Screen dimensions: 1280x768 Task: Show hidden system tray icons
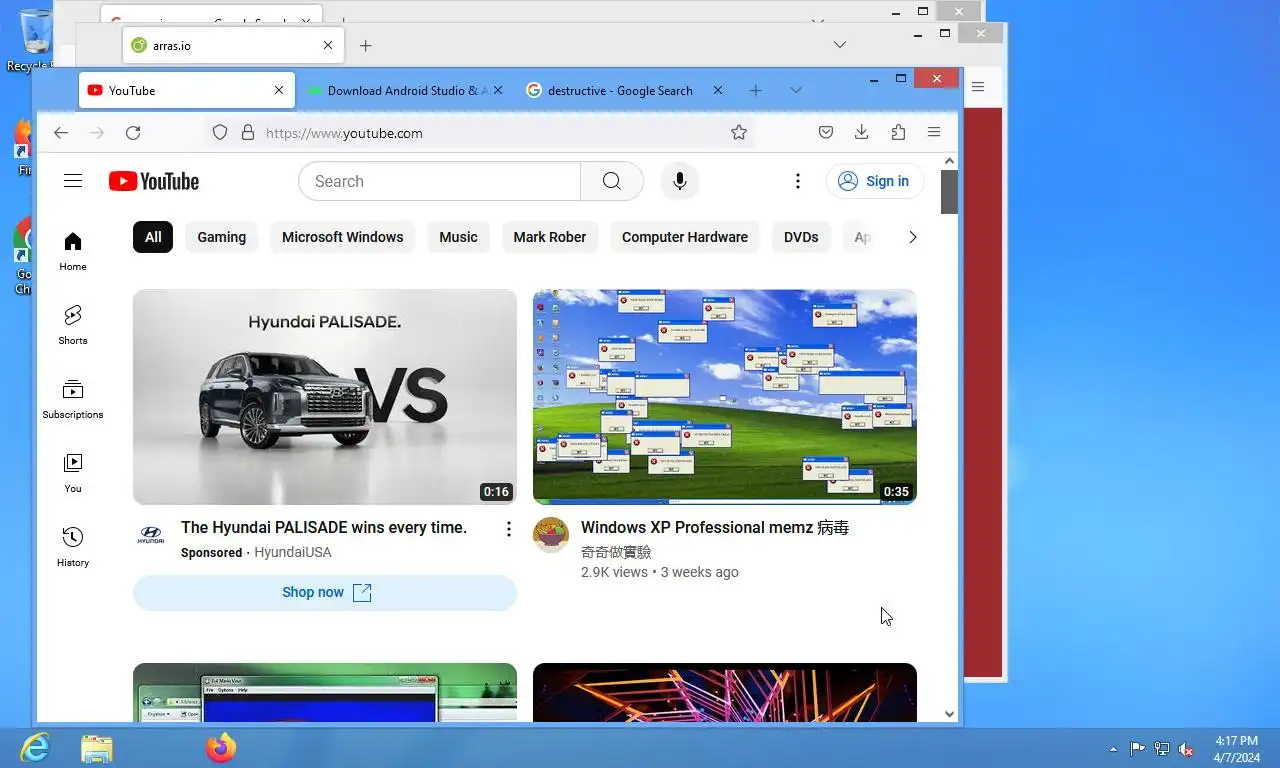pyautogui.click(x=1114, y=749)
